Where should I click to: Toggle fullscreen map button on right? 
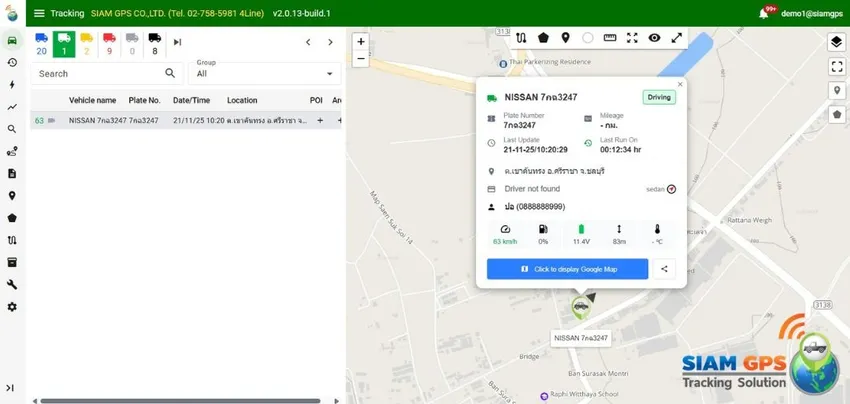[x=837, y=67]
